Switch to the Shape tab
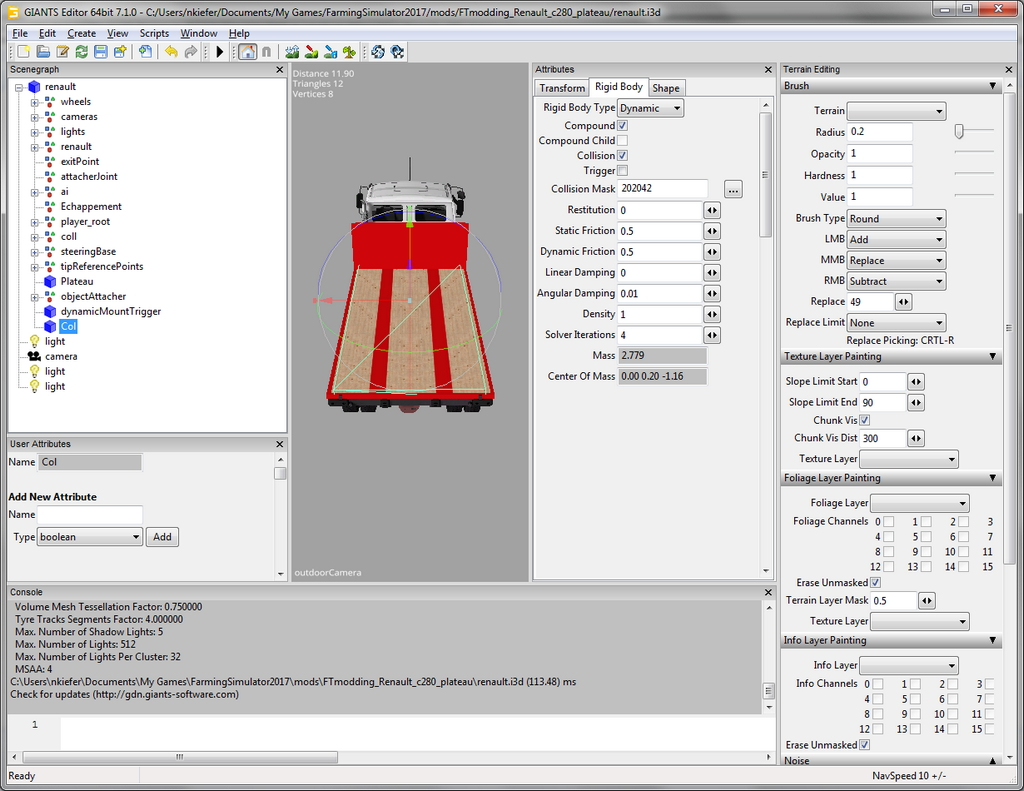Viewport: 1024px width, 791px height. (x=665, y=88)
